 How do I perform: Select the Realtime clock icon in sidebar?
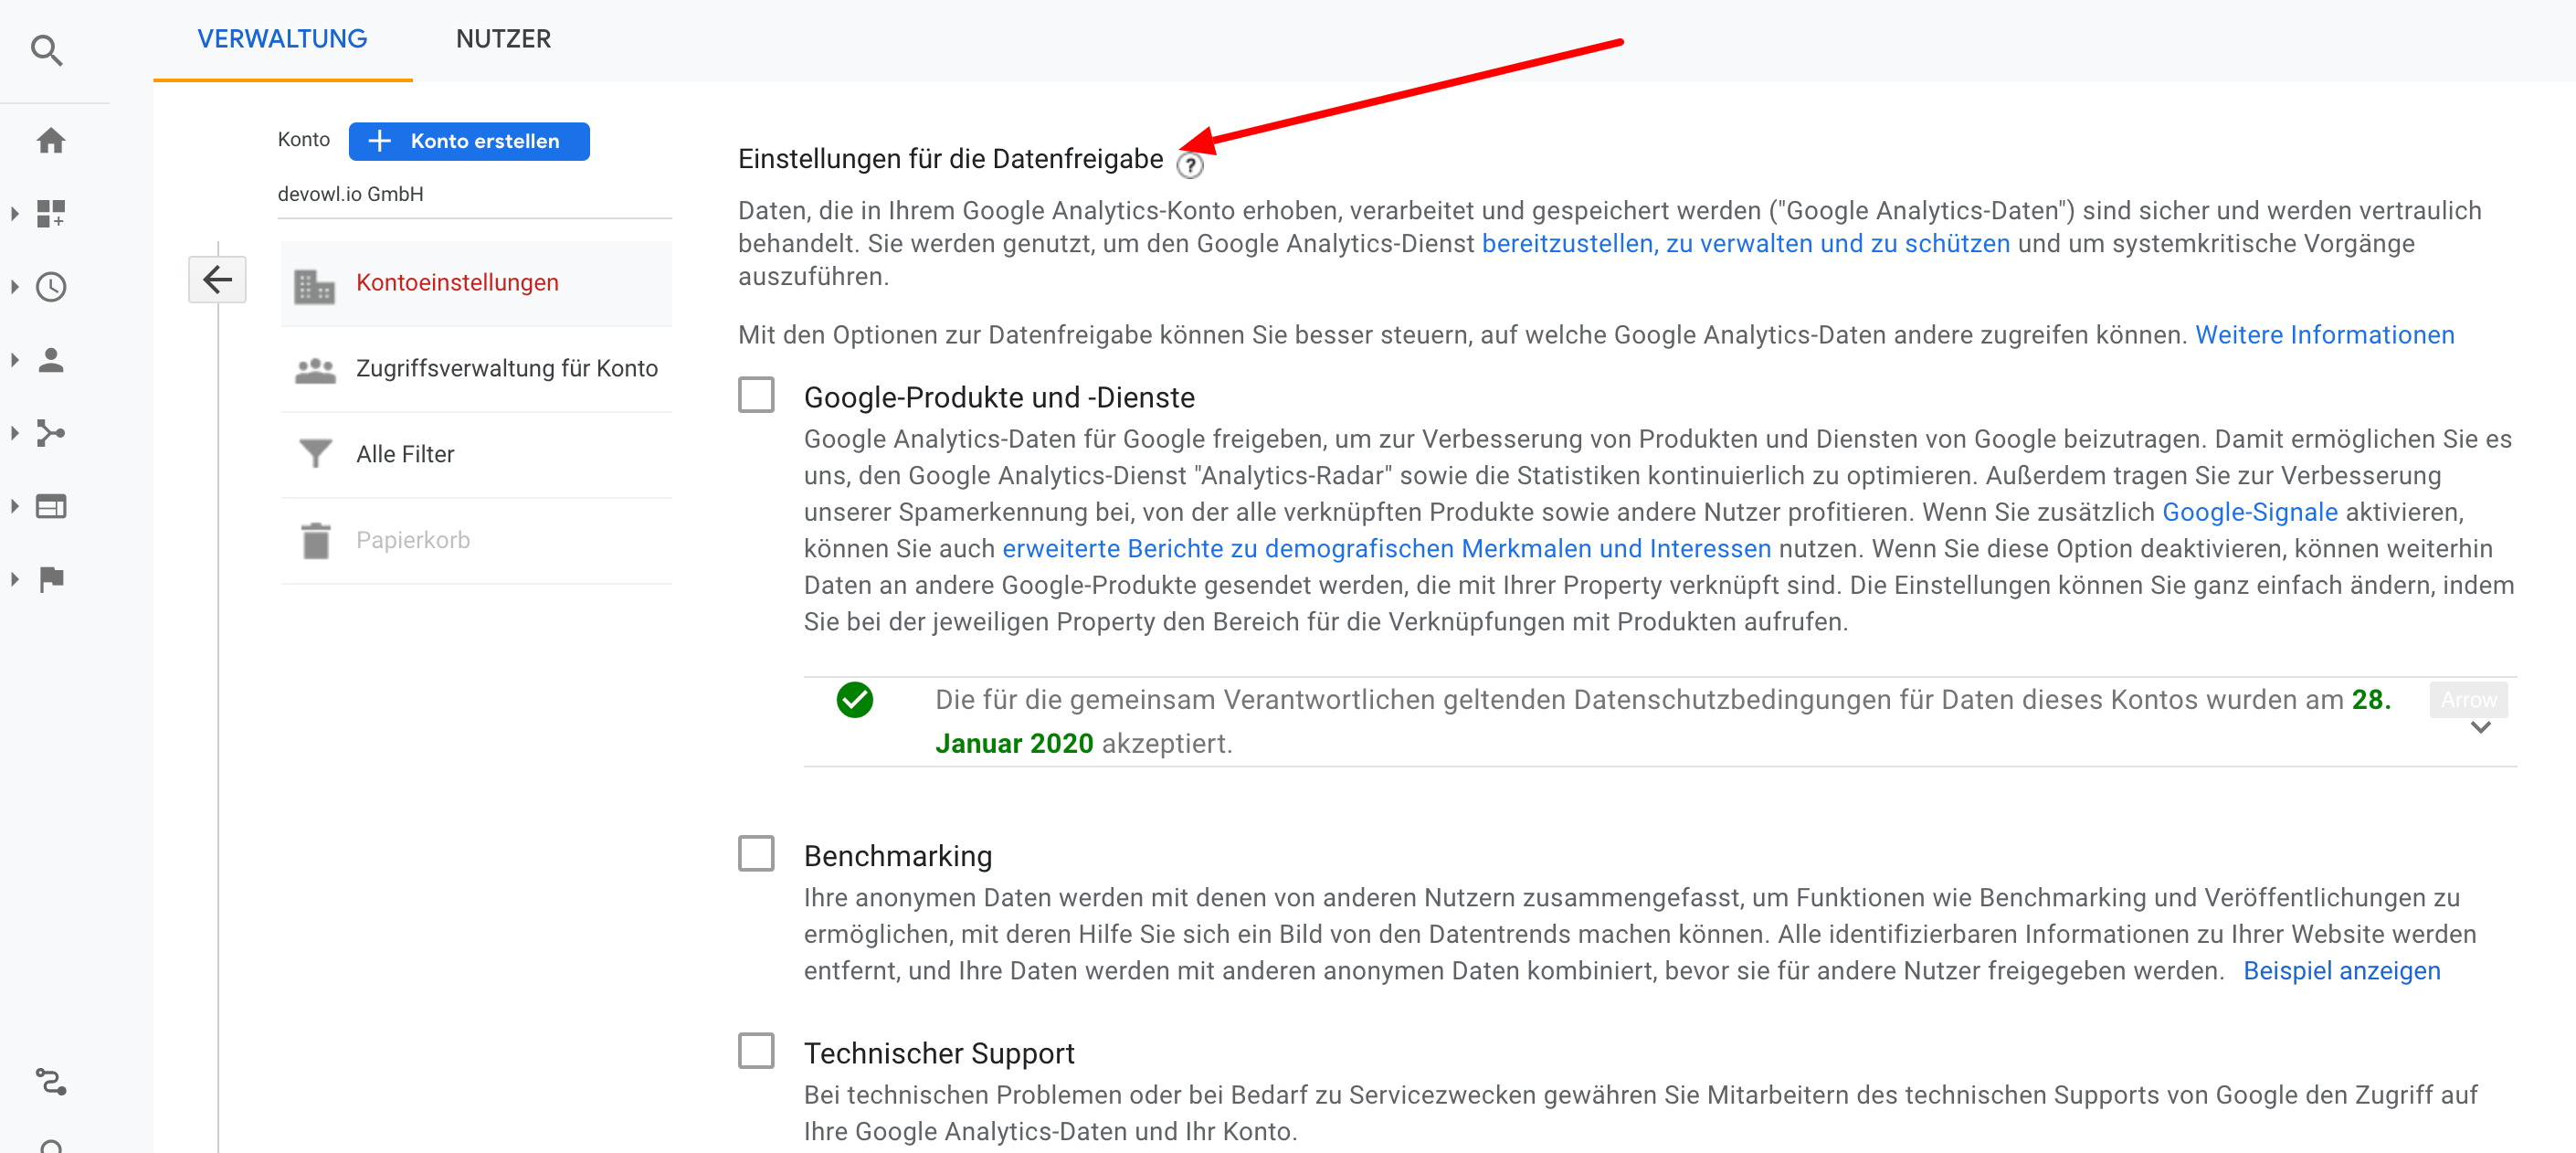[x=51, y=287]
